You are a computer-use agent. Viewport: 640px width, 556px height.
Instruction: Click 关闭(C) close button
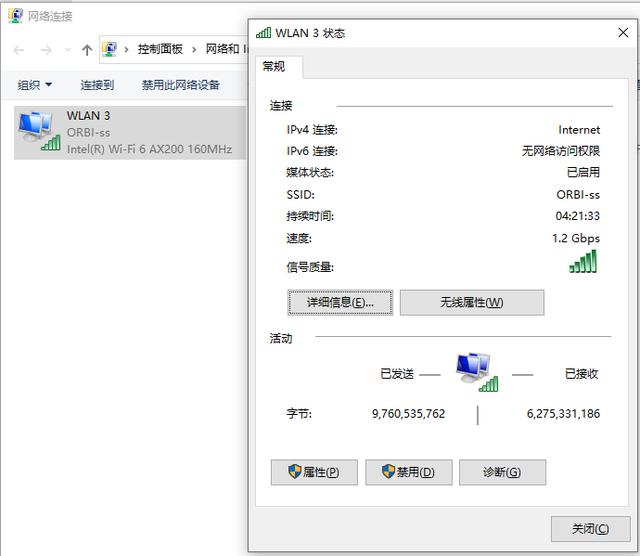[x=591, y=529]
